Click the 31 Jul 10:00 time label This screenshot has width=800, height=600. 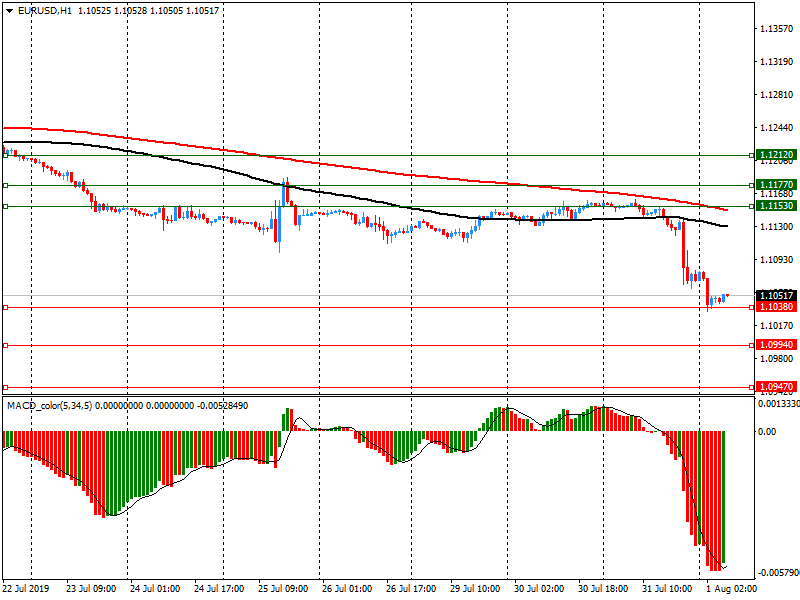(x=667, y=589)
